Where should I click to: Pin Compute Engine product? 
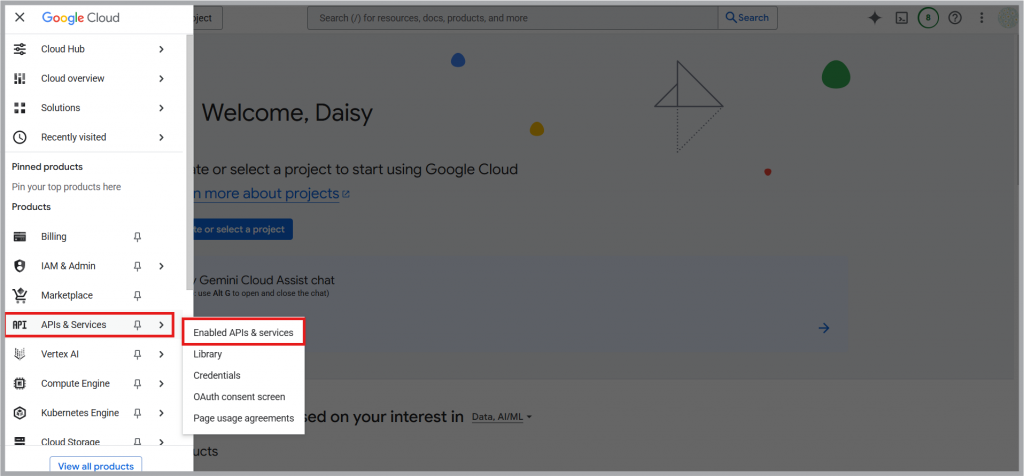tap(137, 383)
